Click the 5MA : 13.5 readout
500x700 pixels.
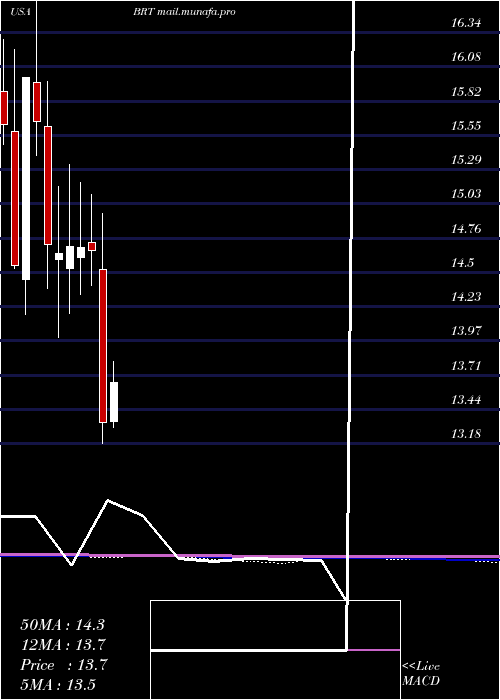(58, 684)
